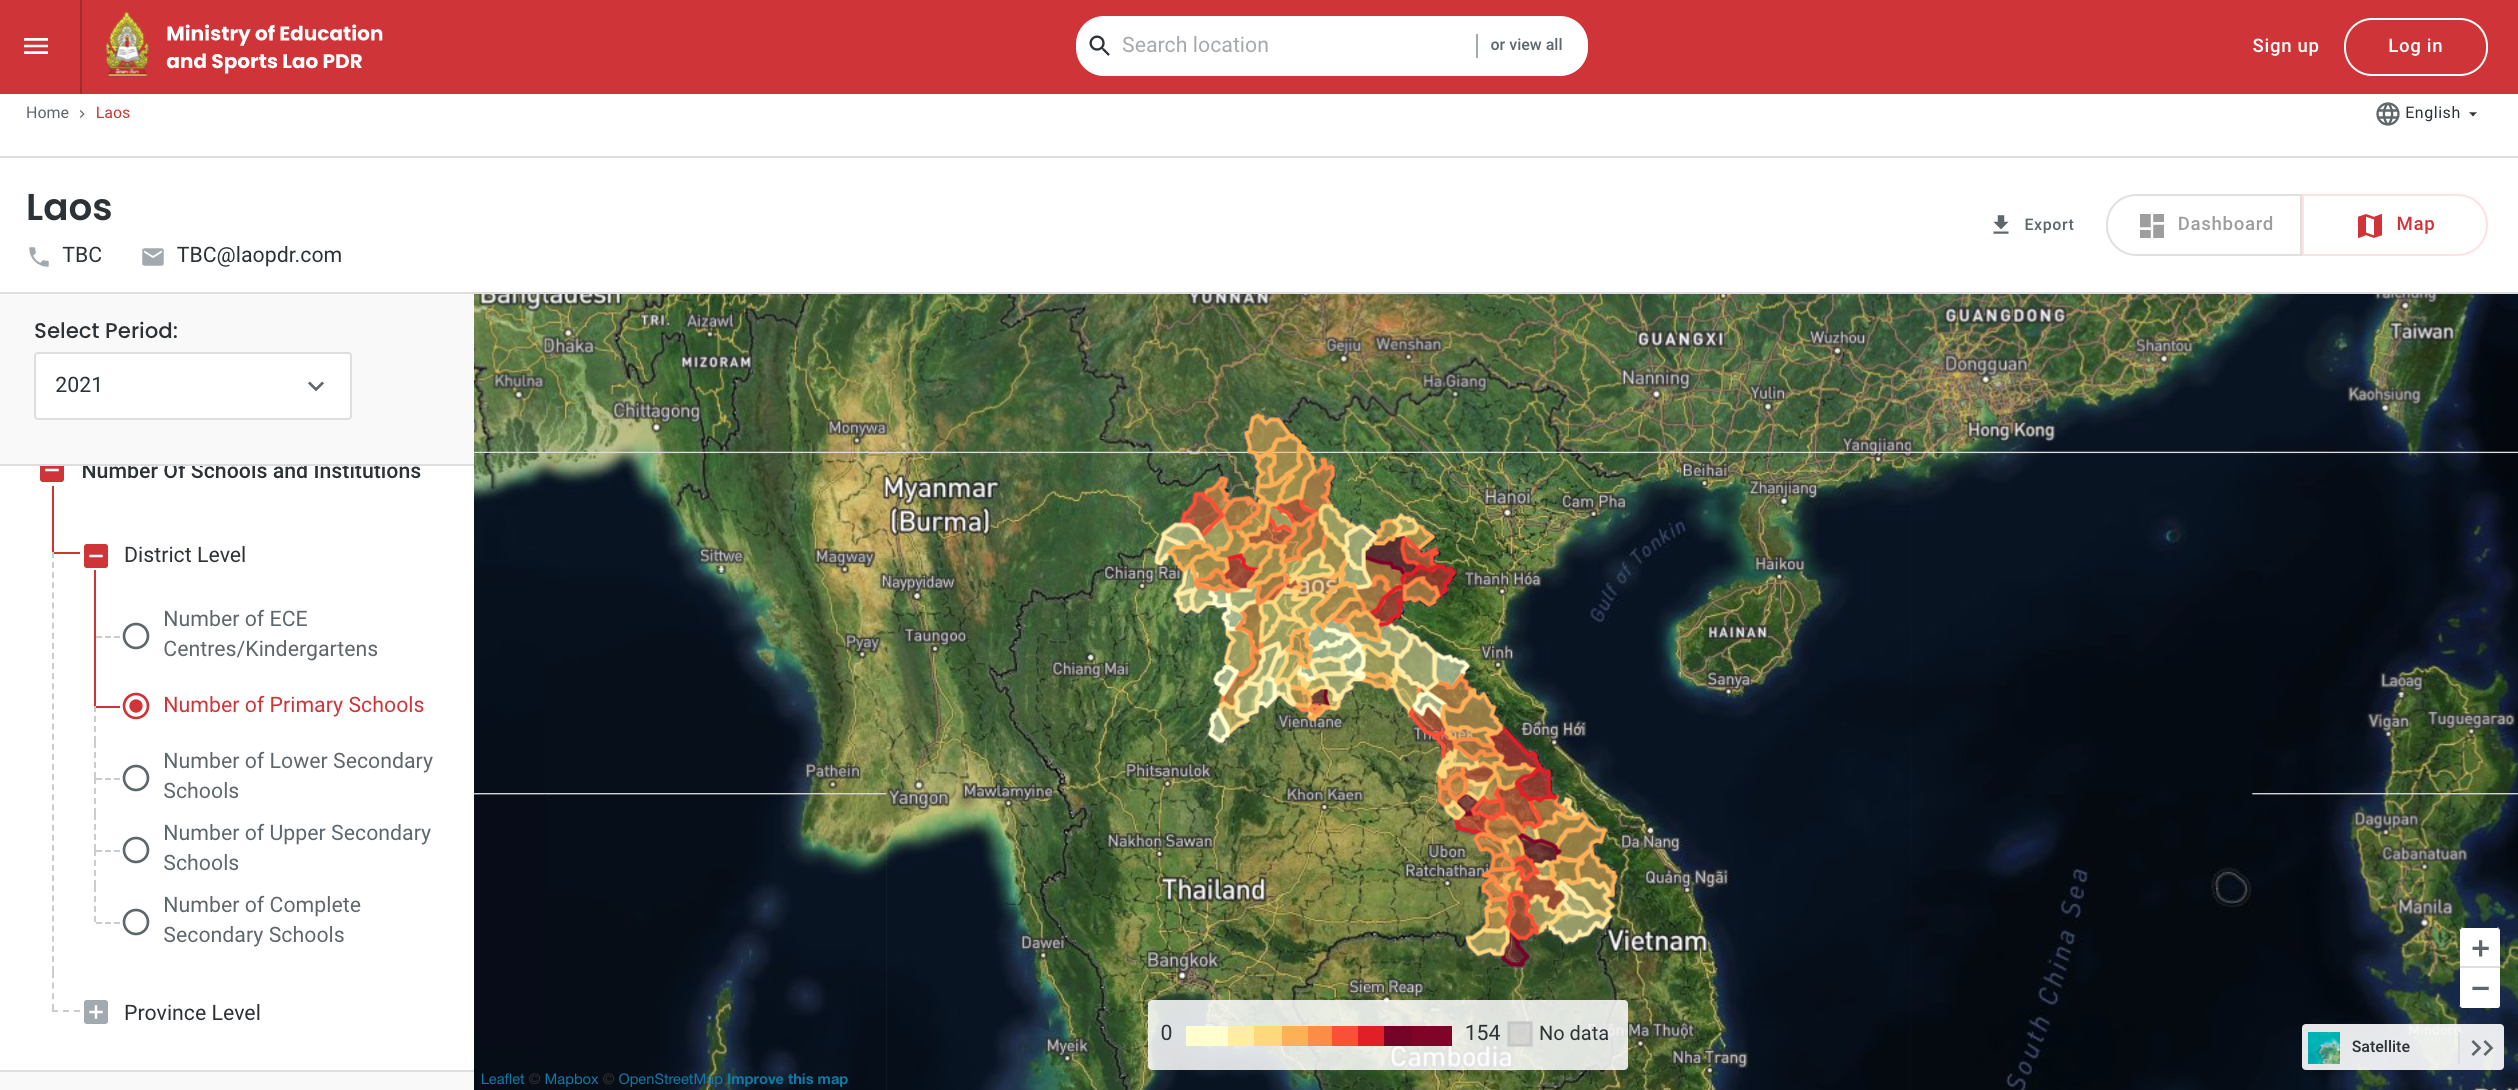
Task: Select Number of Complete Secondary Schools radio
Action: 136,921
